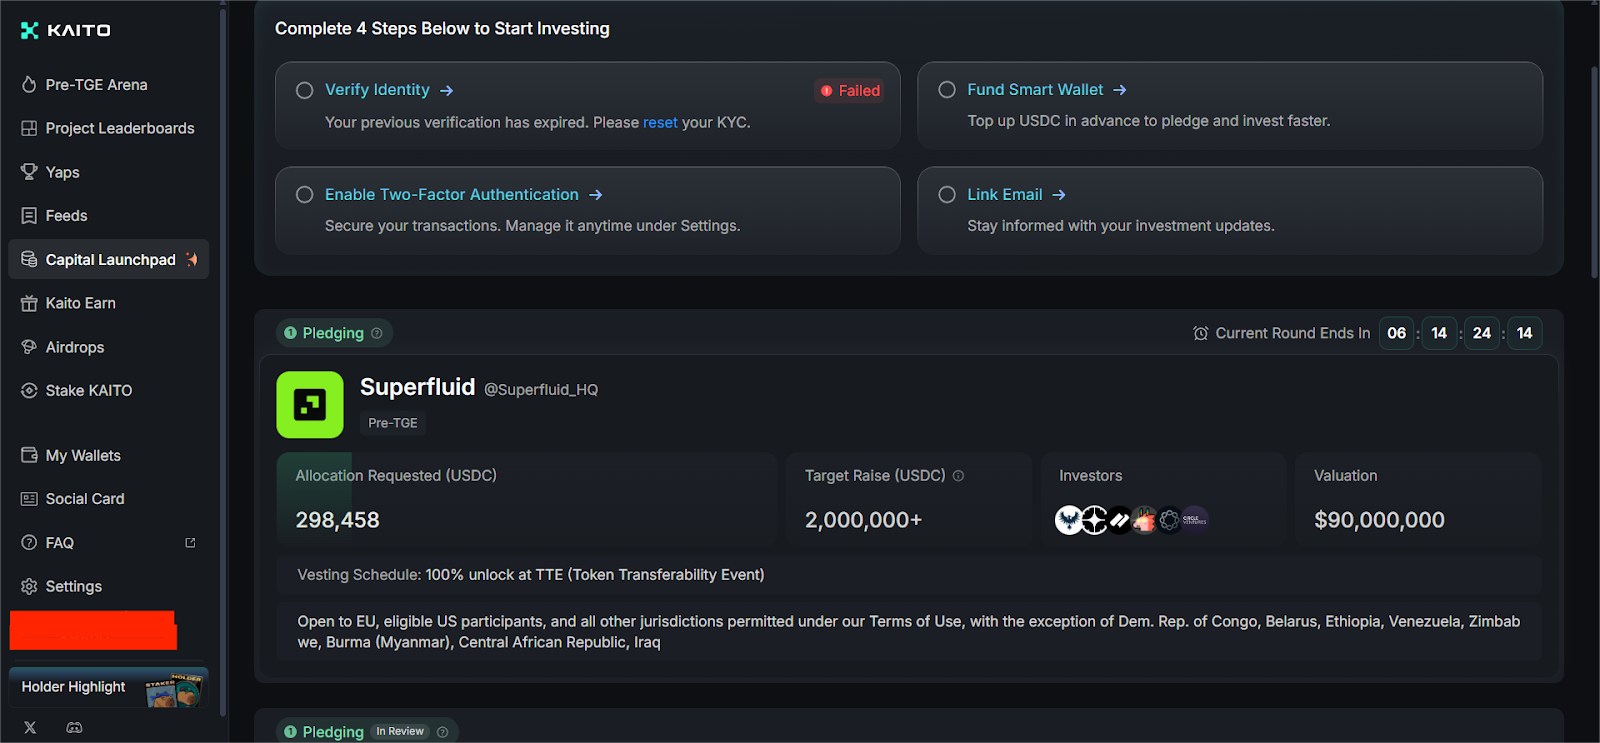Open the Pre-TGE Arena sidebar icon
This screenshot has height=743, width=1600.
(x=29, y=84)
